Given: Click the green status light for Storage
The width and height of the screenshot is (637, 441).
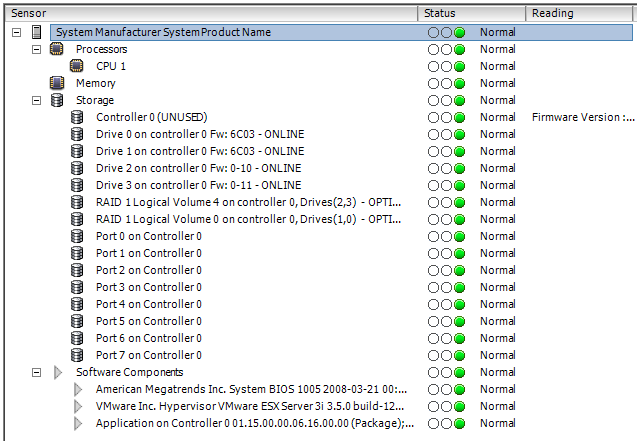Looking at the screenshot, I should point(459,101).
